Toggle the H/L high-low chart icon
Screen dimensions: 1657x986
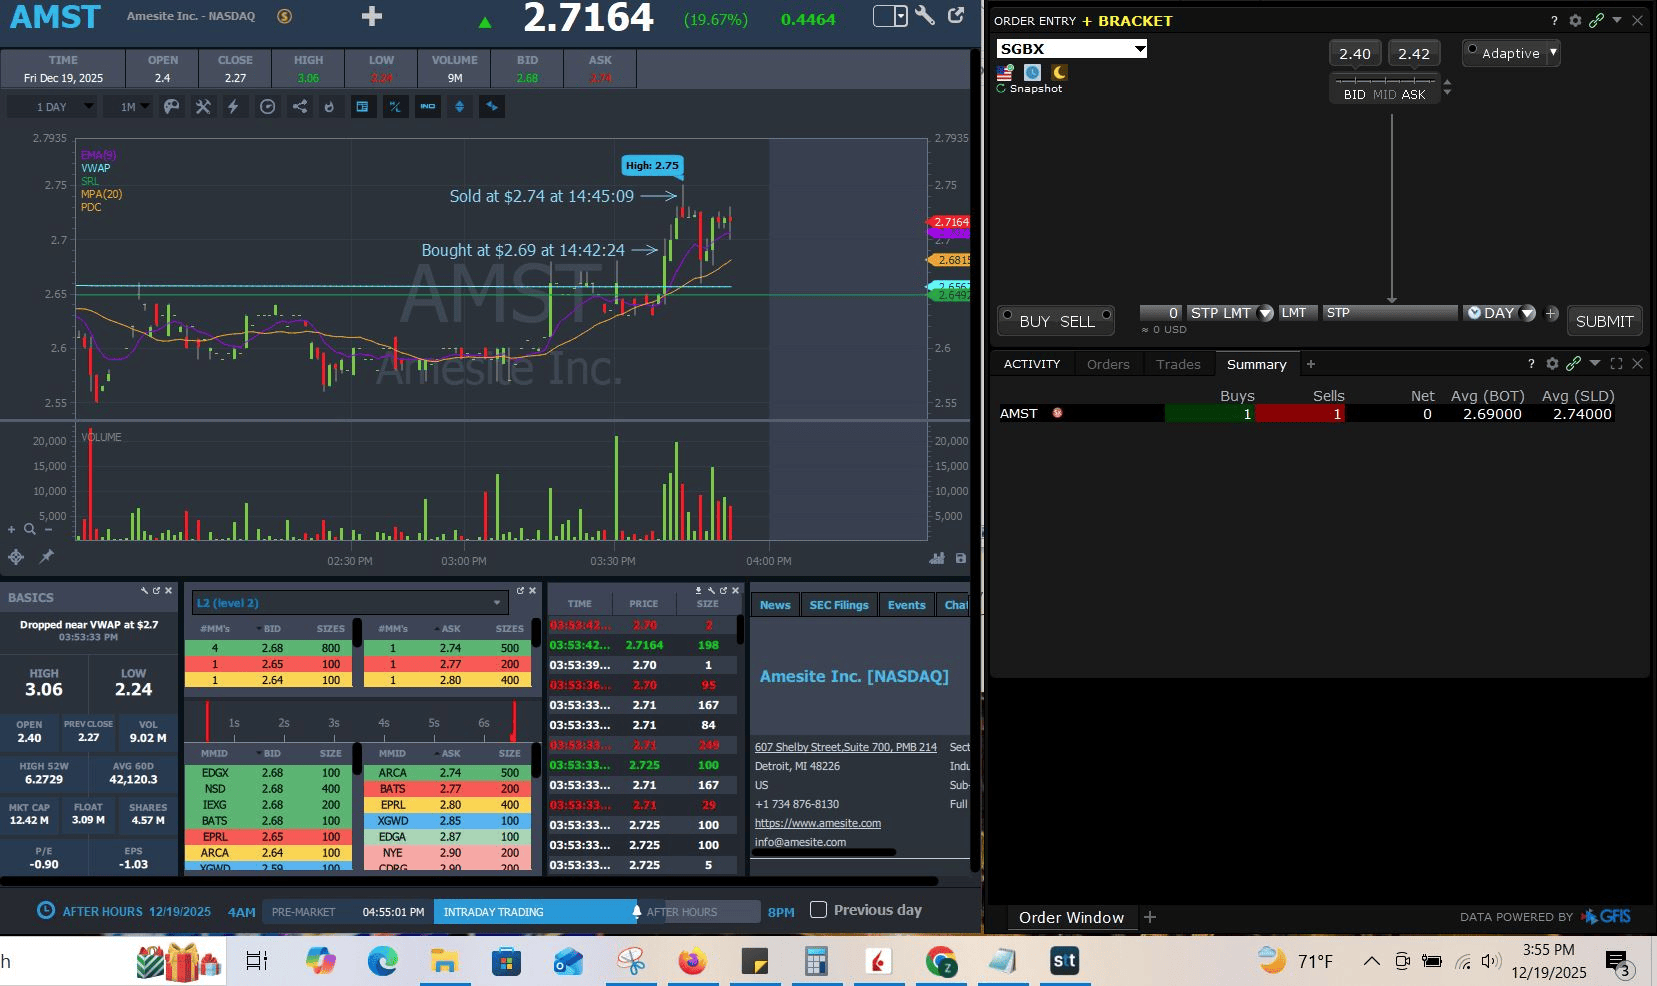[395, 106]
